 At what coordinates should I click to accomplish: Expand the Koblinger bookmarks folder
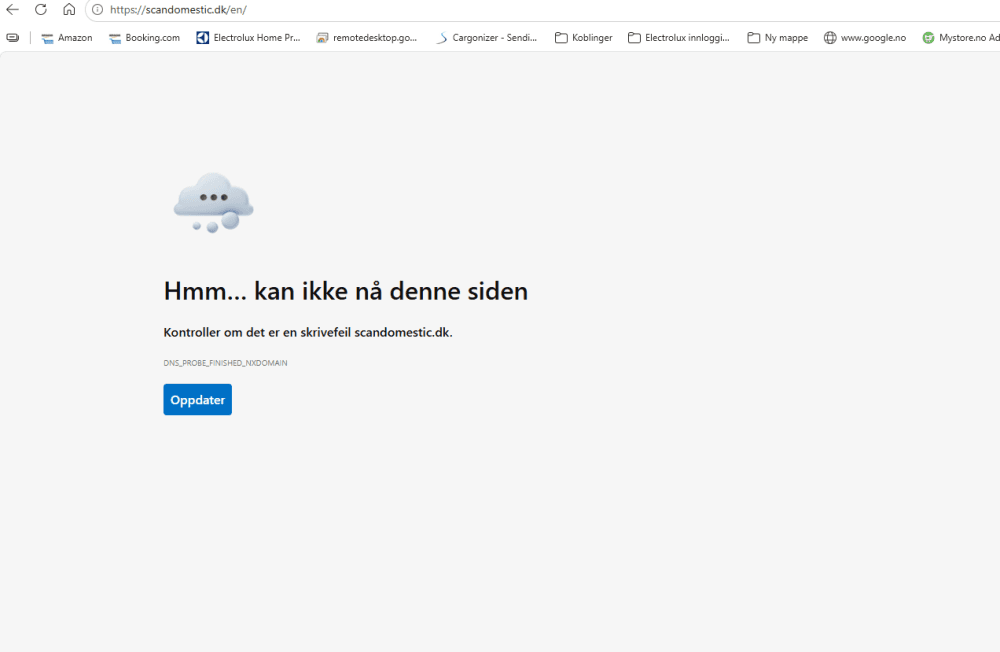(584, 38)
